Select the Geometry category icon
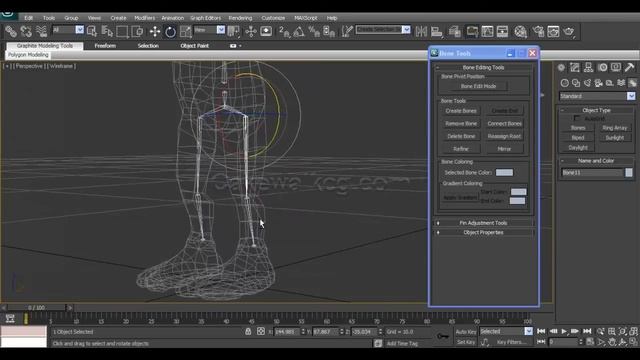640x360 pixels. (x=564, y=83)
